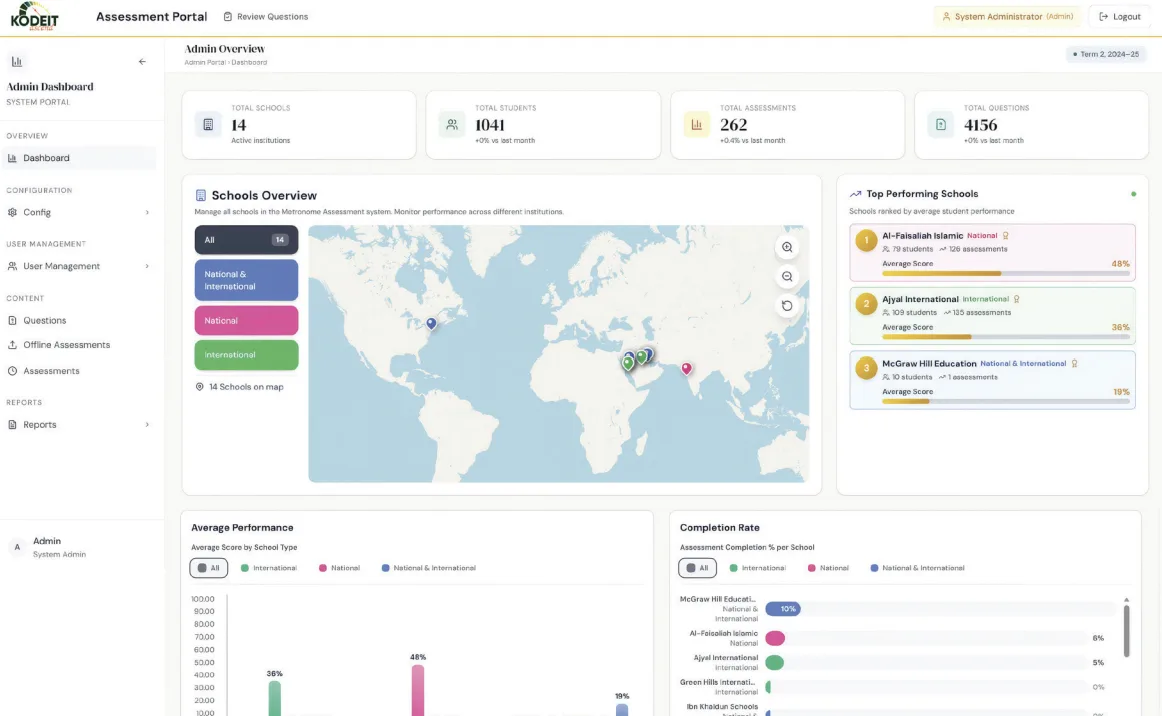The width and height of the screenshot is (1162, 716).
Task: Click the blue map pin in North America
Action: pyautogui.click(x=431, y=323)
